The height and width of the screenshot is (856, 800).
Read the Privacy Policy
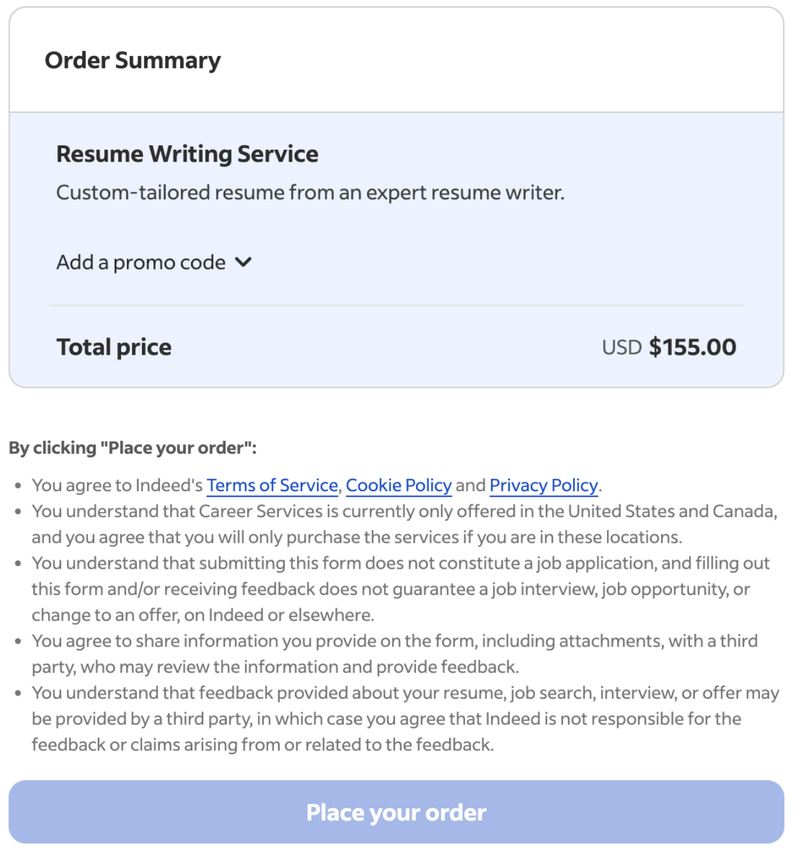click(x=543, y=485)
